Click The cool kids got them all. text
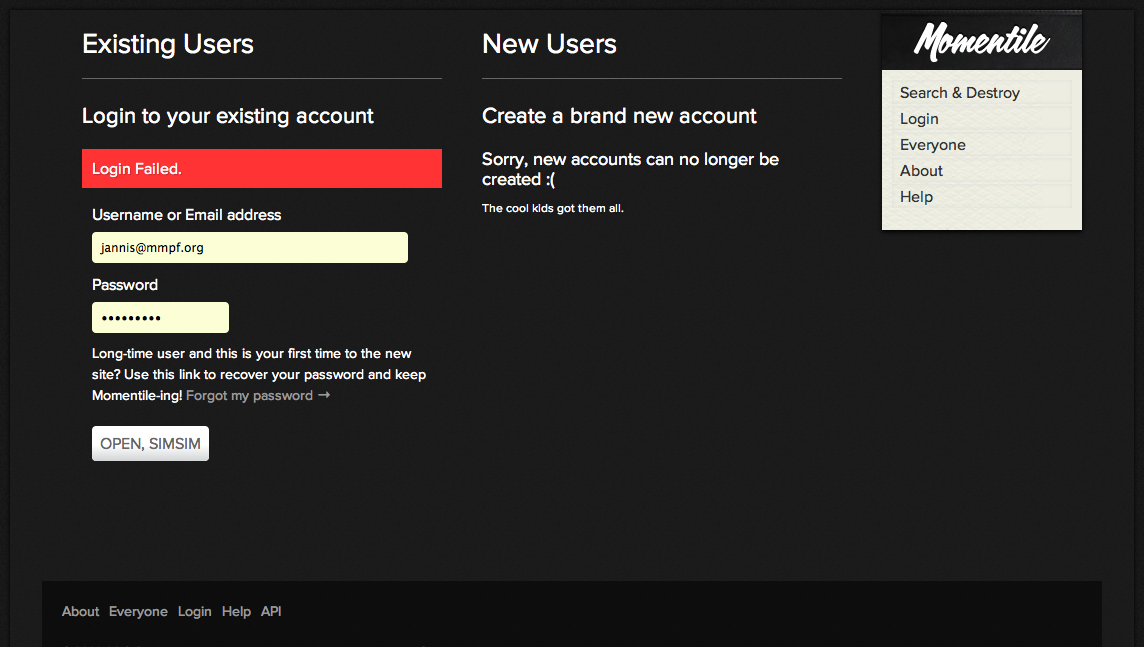Viewport: 1144px width, 647px height. click(x=553, y=209)
